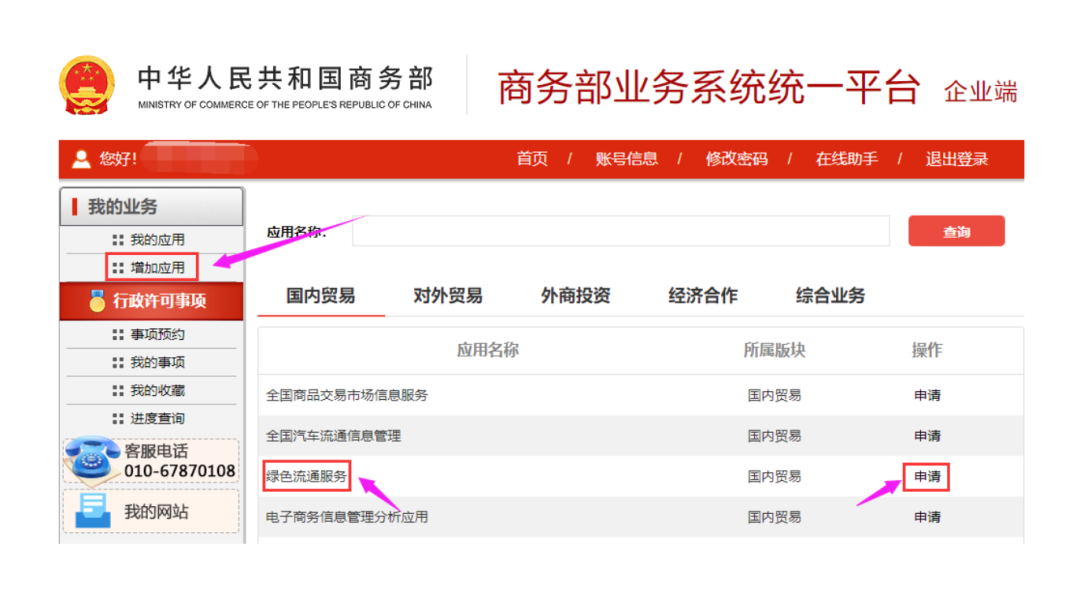Click the 操作 column header
This screenshot has height=595, width=1080.
[927, 351]
